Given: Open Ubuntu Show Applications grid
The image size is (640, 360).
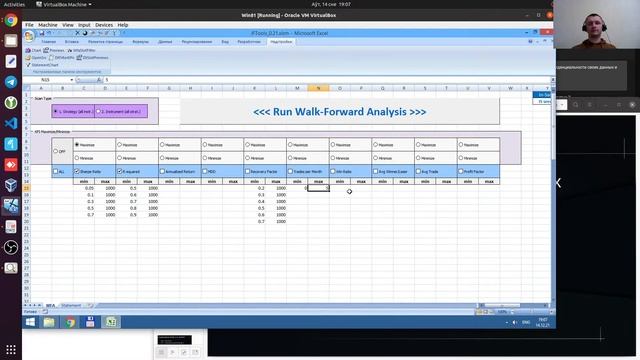Looking at the screenshot, I should [x=11, y=349].
